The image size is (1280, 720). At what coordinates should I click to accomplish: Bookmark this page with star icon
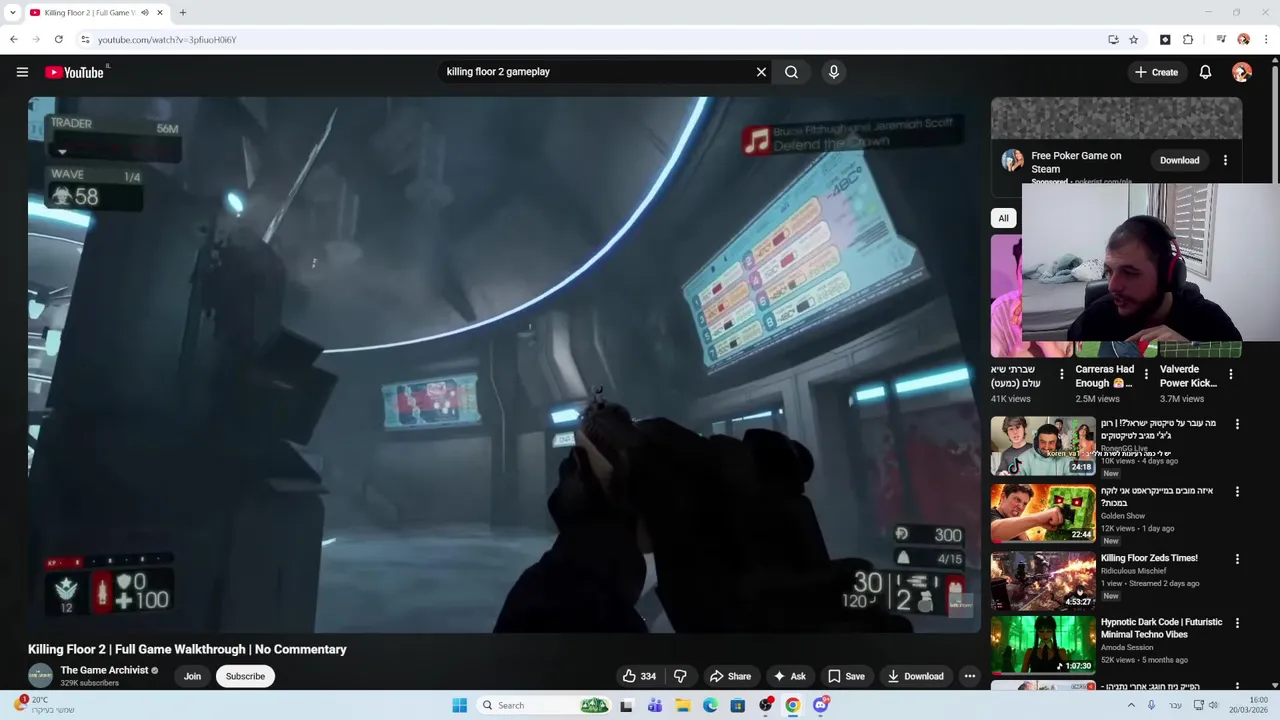pyautogui.click(x=1134, y=40)
